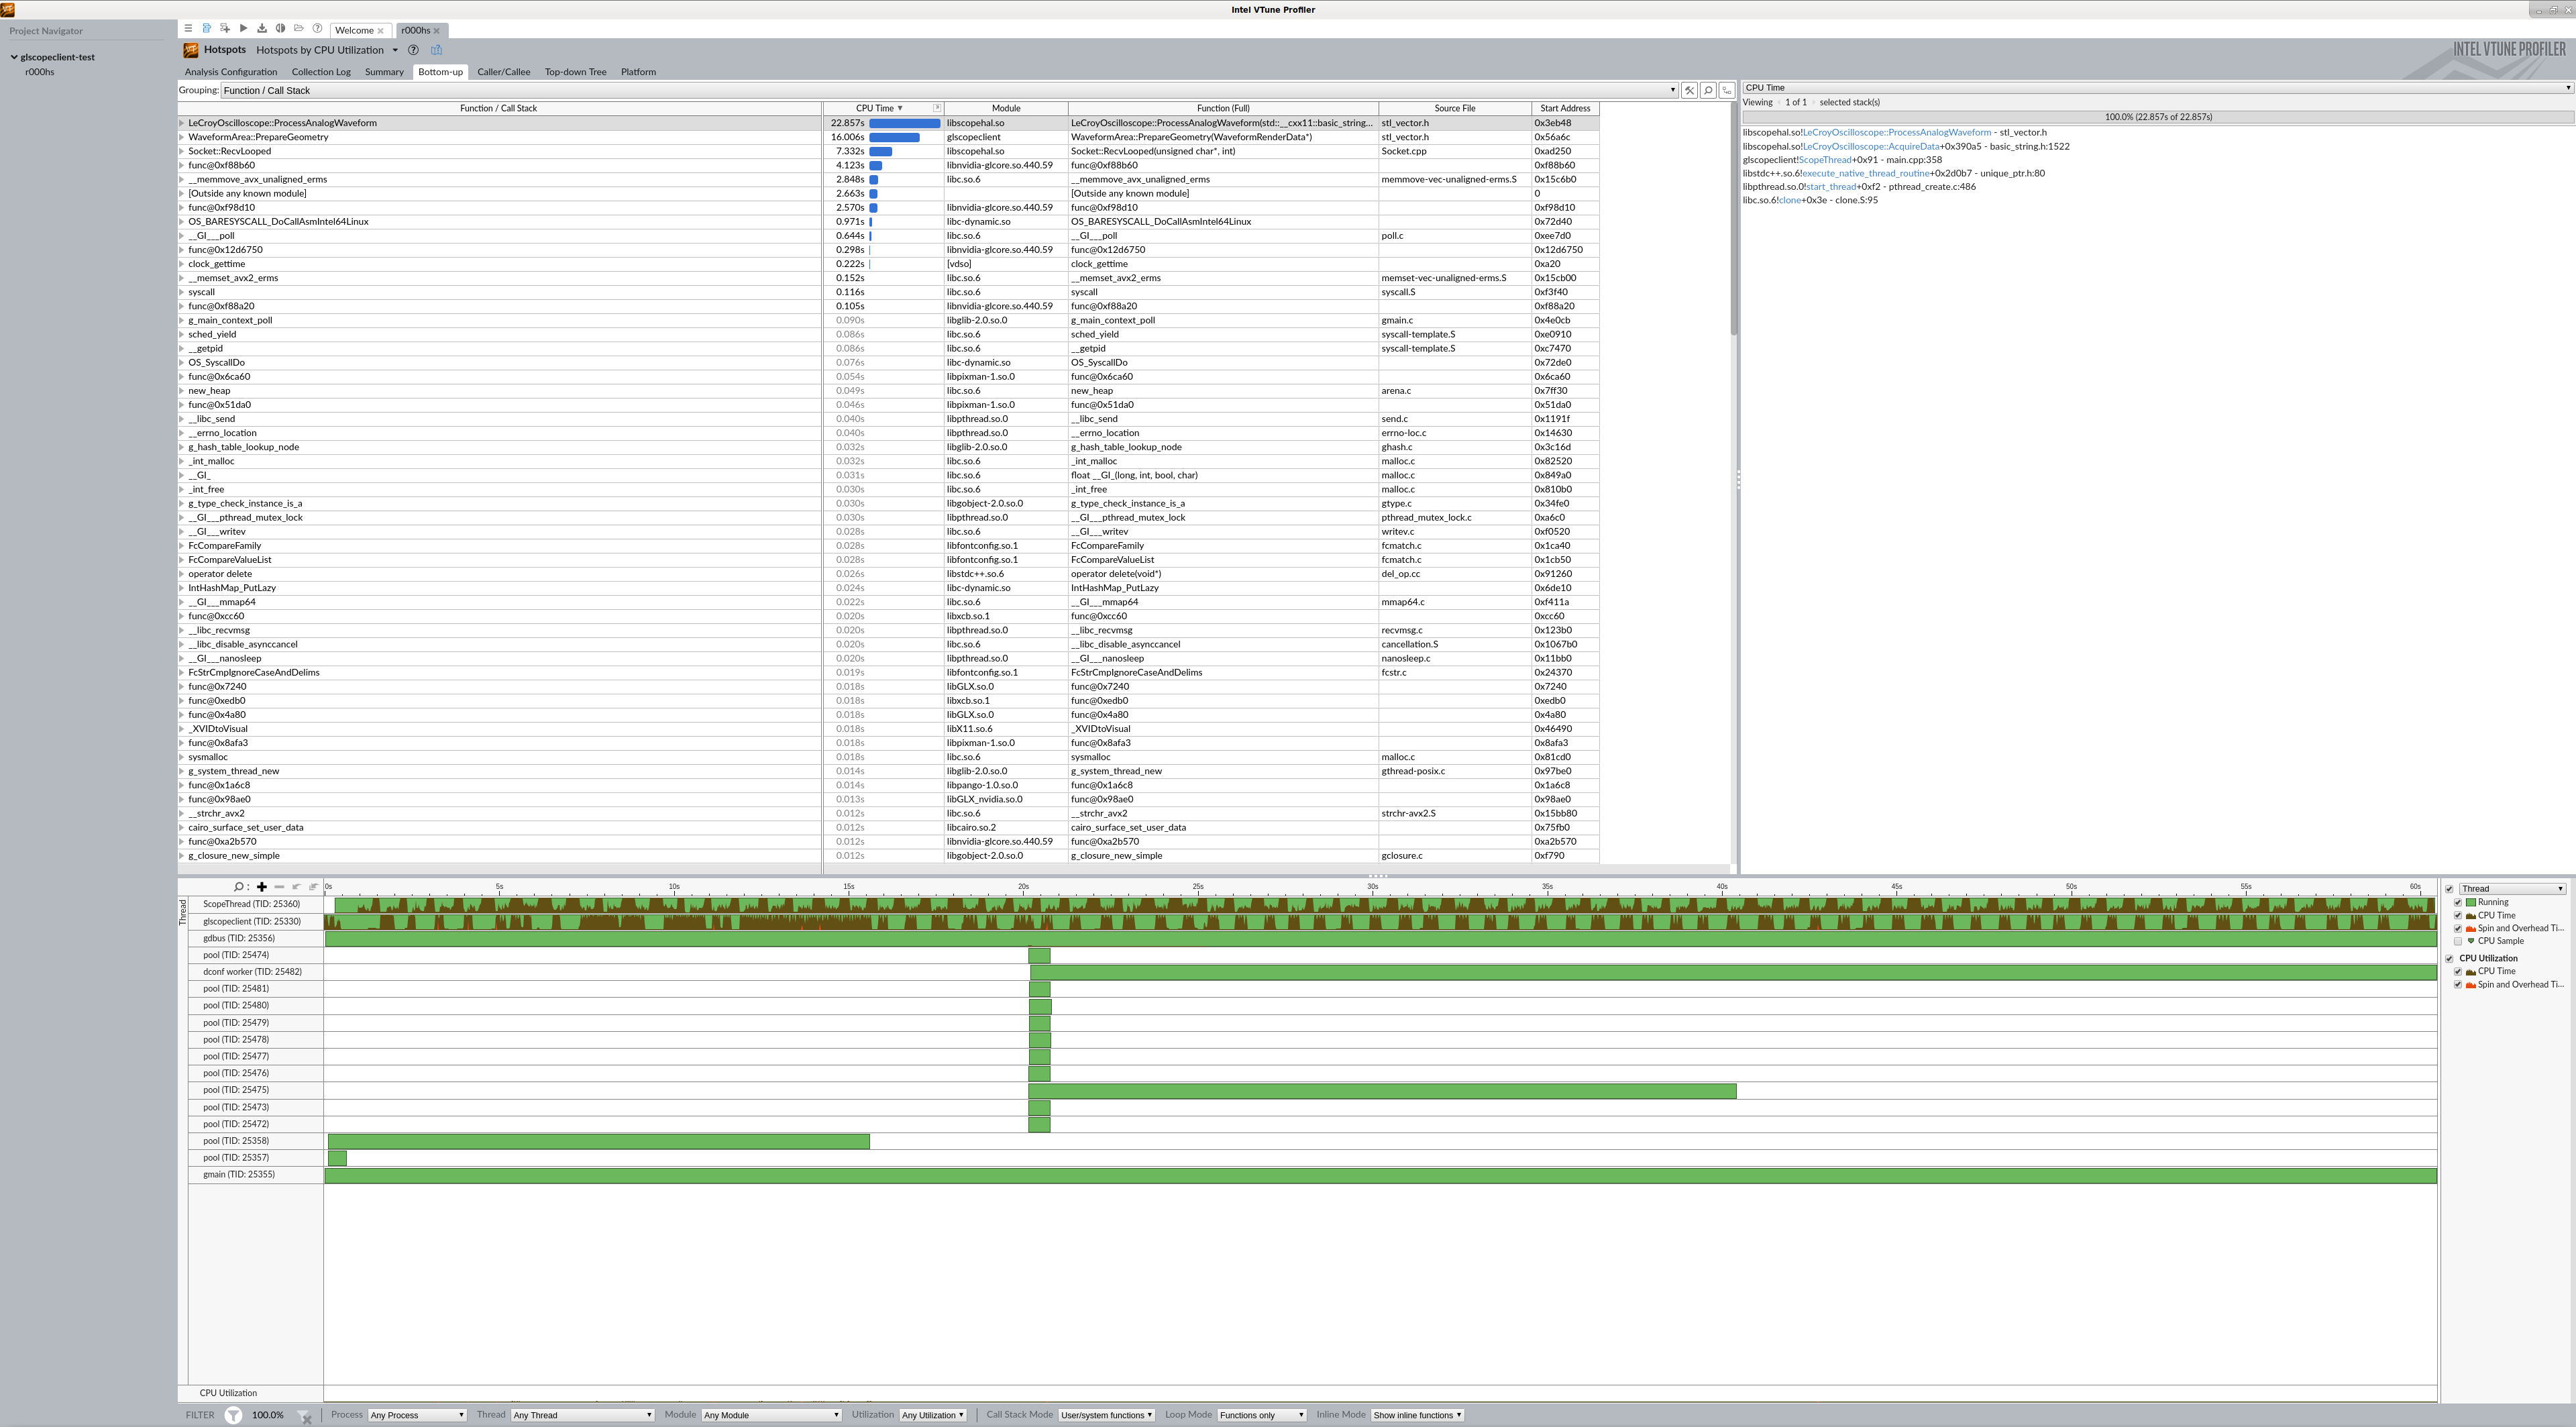Zoom in the timeline with the plus icon
The height and width of the screenshot is (1427, 2576).
[262, 887]
